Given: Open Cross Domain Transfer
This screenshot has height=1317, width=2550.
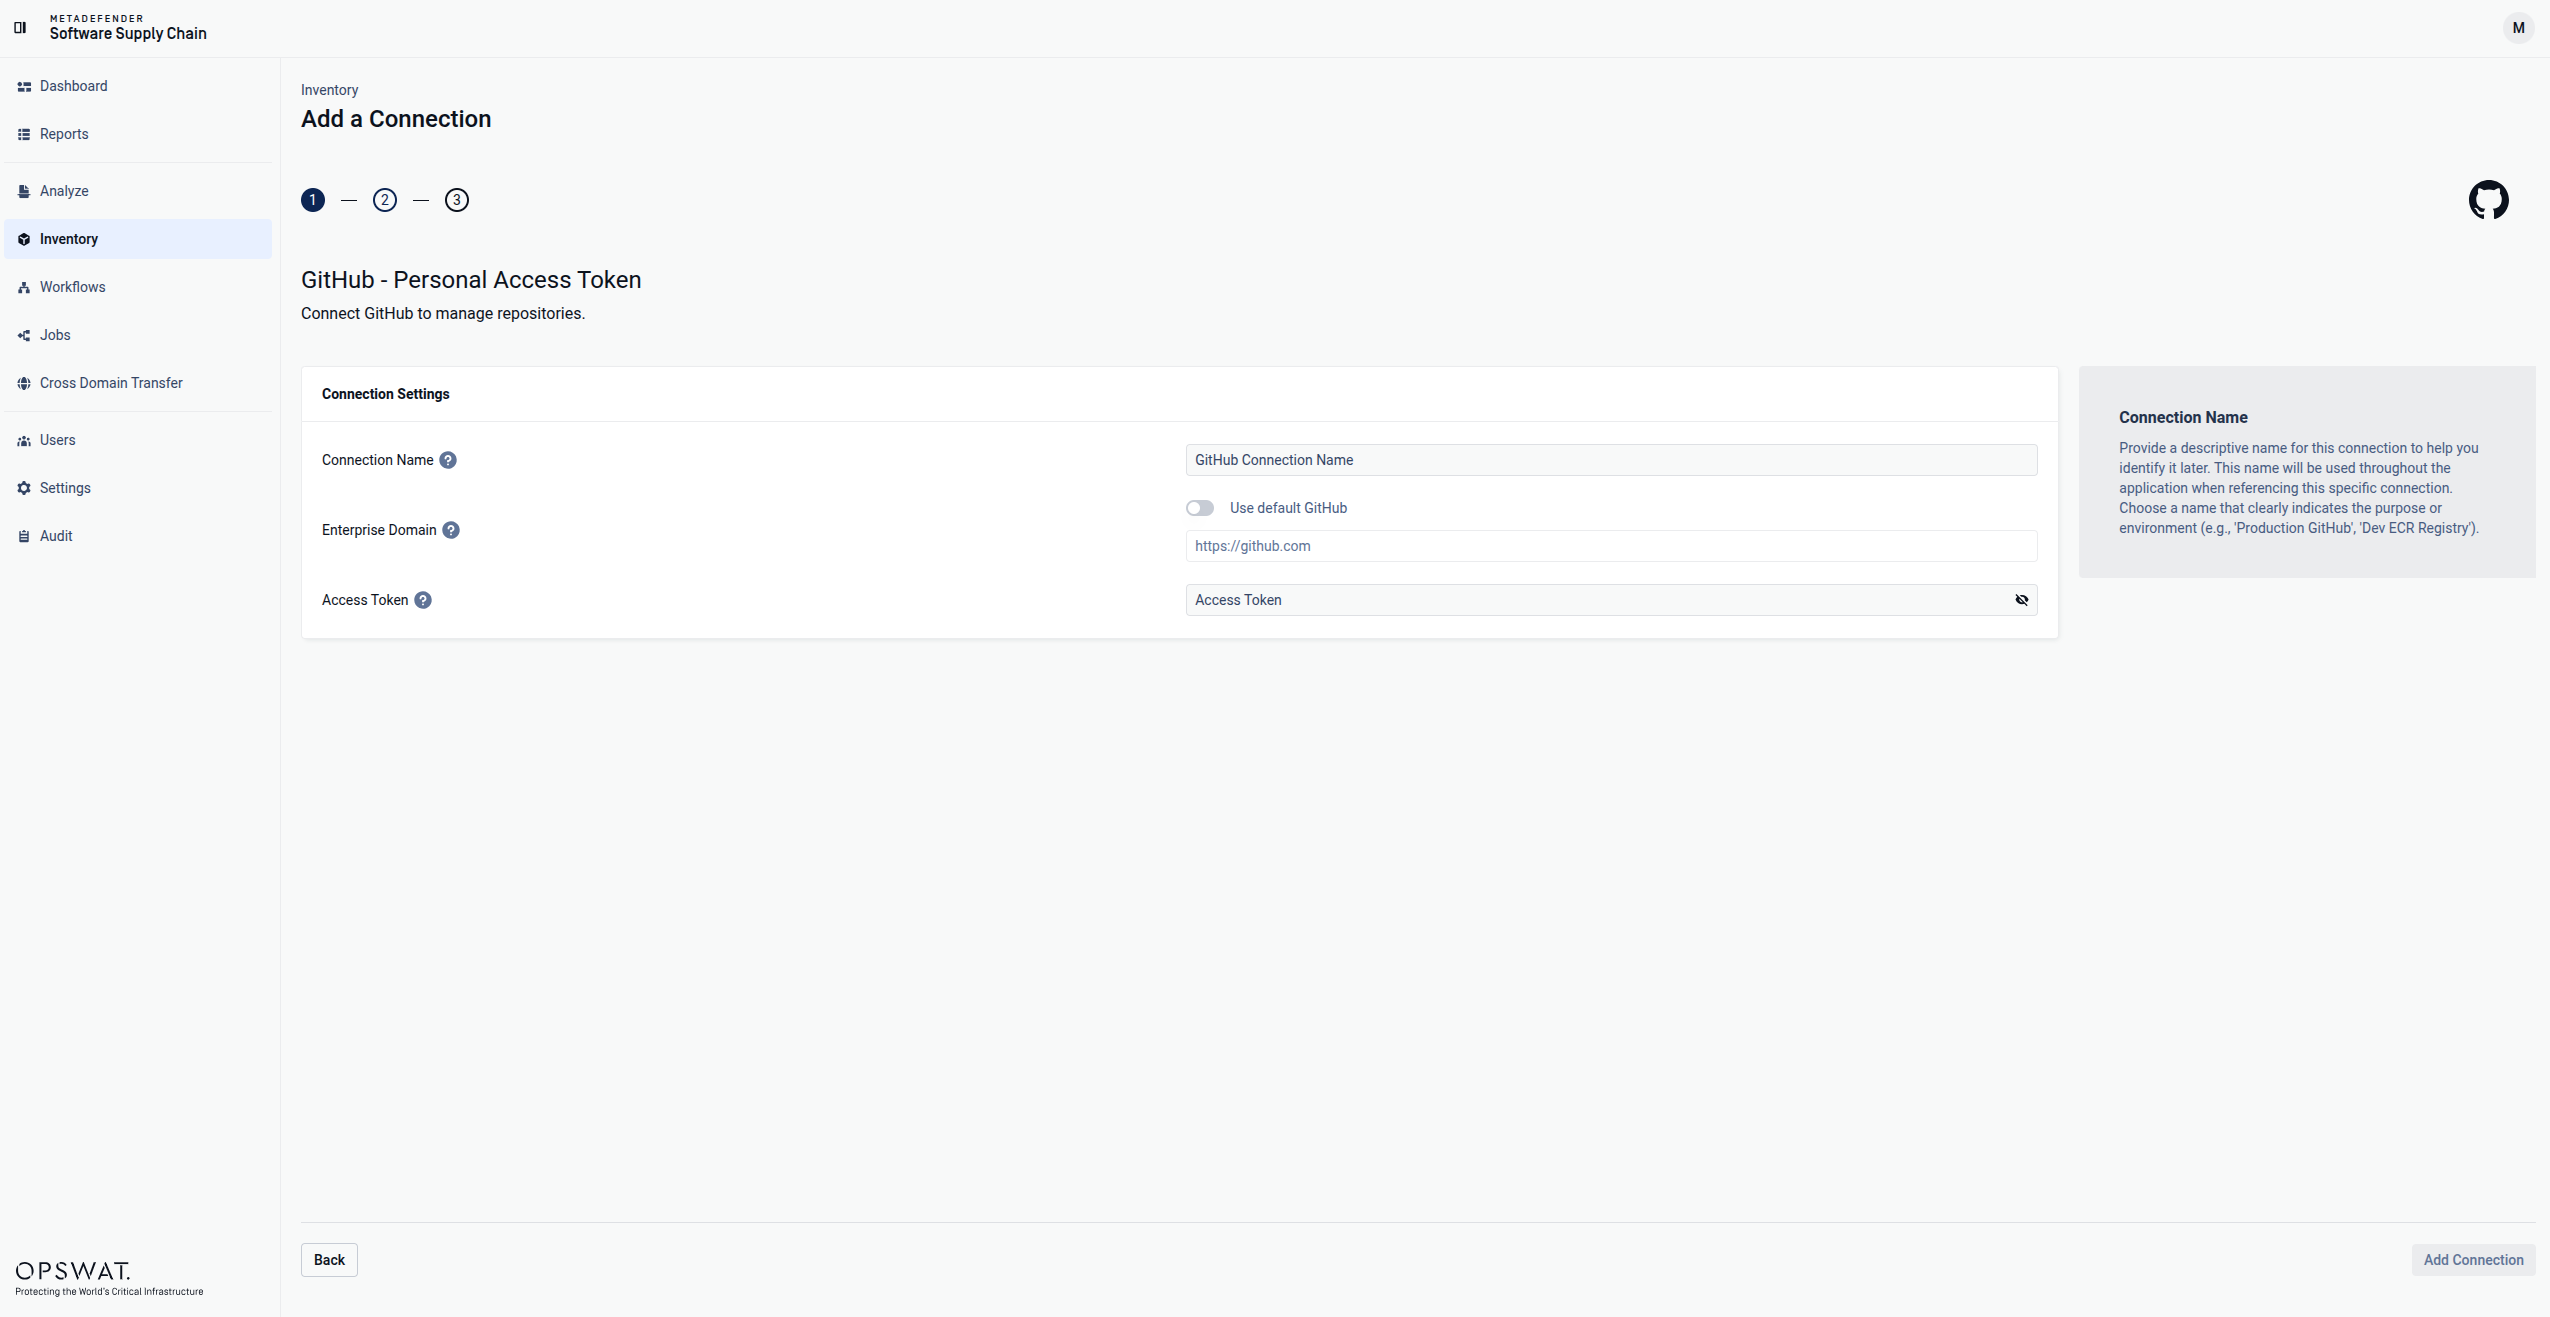Looking at the screenshot, I should [x=138, y=383].
